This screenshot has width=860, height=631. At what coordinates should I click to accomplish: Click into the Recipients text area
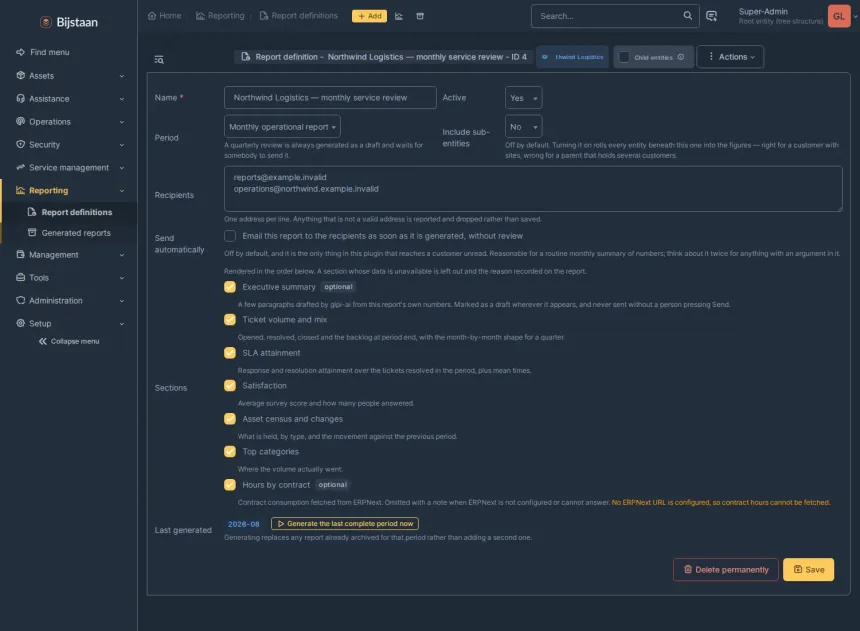tap(533, 189)
